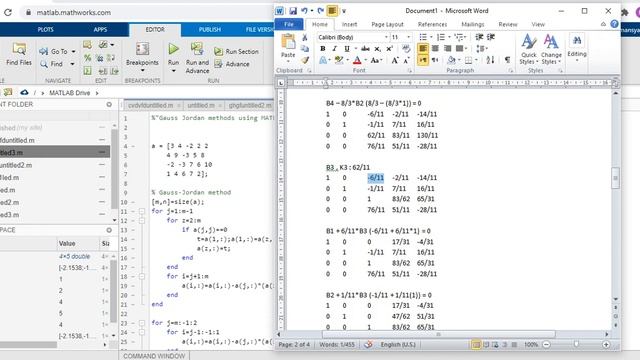Switch to MATLAB PLOTS tab

tap(45, 29)
